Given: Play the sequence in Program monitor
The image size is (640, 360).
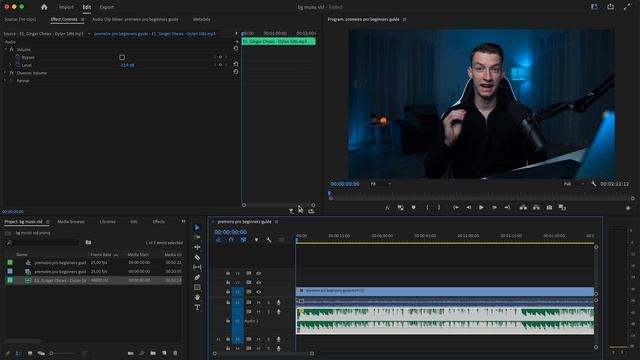Looking at the screenshot, I should [x=481, y=208].
